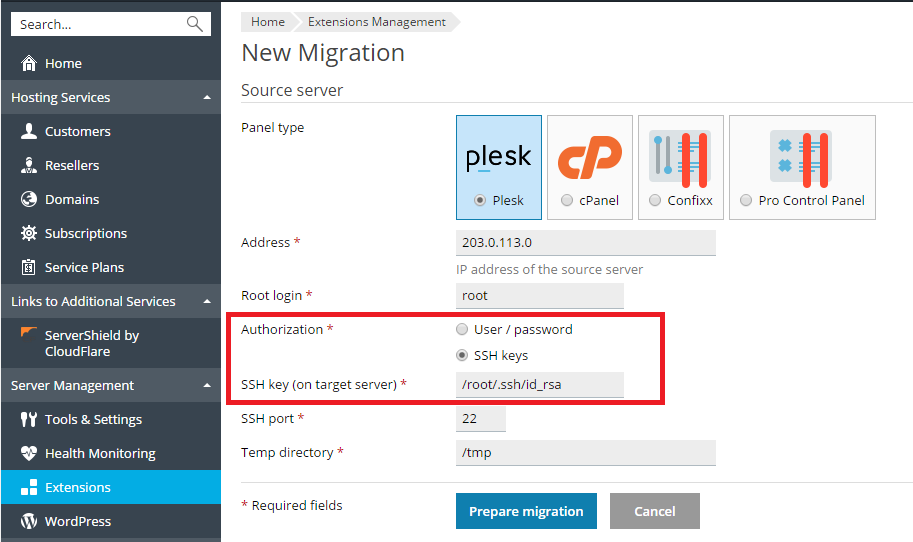Click the Subscriptions gear icon

29,233
